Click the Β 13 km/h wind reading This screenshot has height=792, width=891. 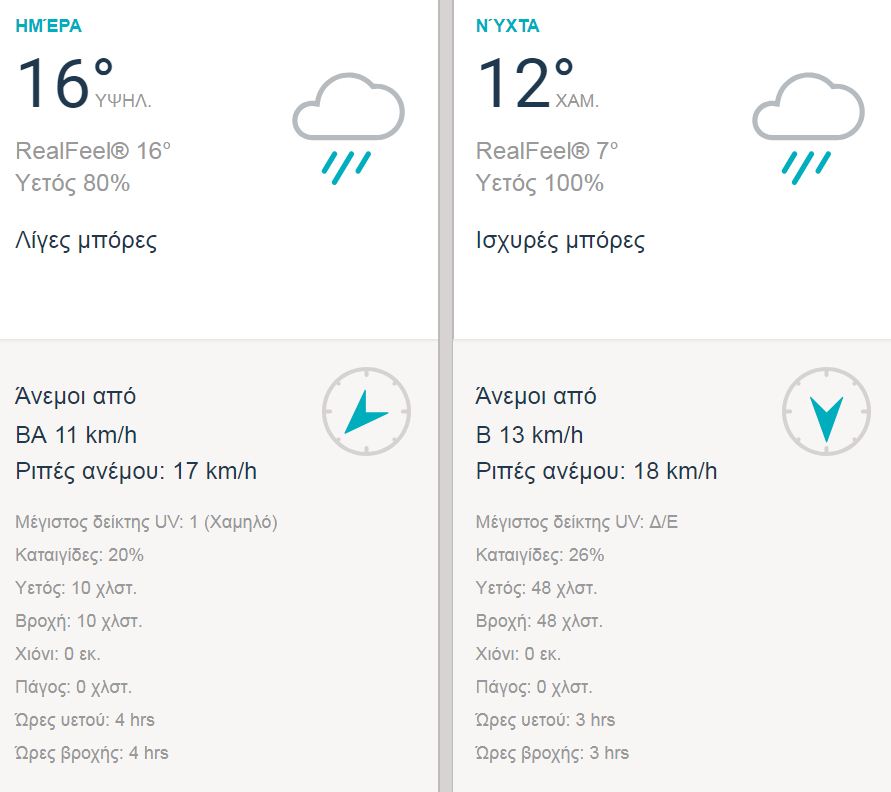click(x=529, y=435)
